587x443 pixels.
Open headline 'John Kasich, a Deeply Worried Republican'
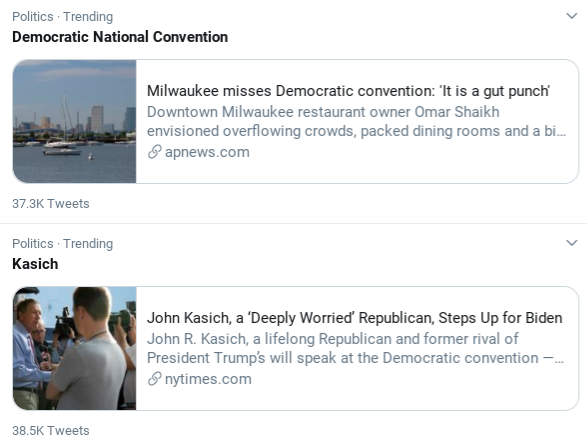tap(355, 318)
